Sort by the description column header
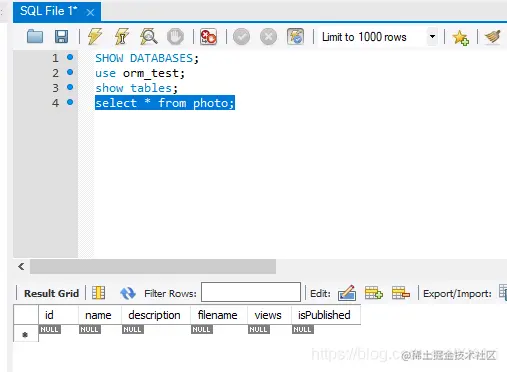Screen dimensions: 507x372 [x=156, y=315]
